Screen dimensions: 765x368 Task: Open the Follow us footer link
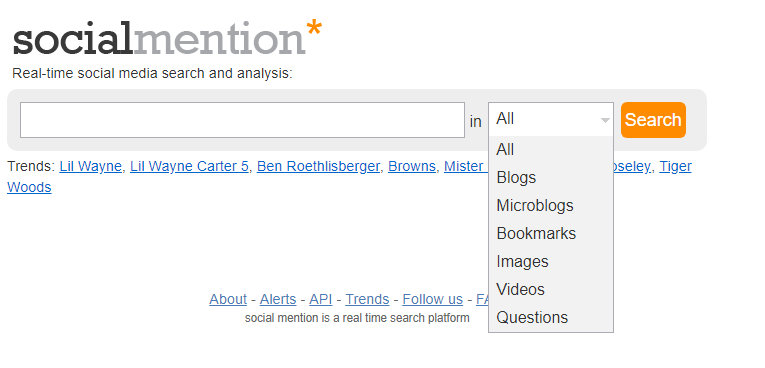point(432,299)
